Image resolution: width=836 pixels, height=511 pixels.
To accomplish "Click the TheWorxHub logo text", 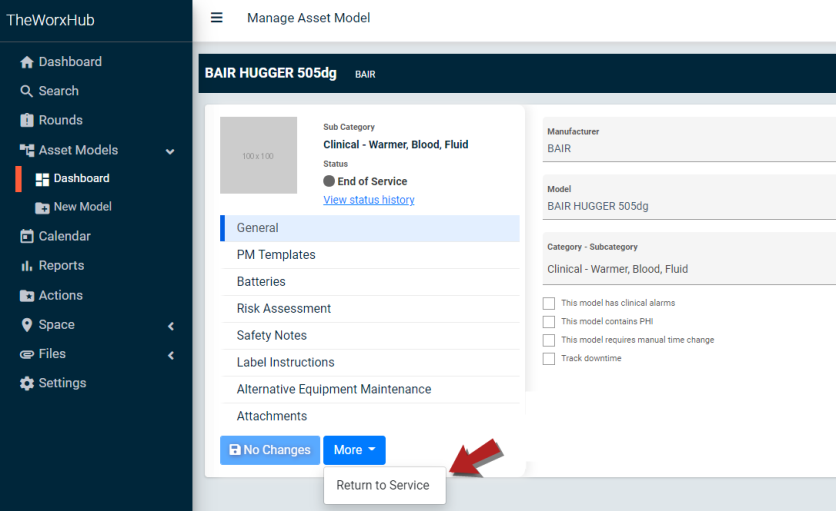I will [51, 20].
